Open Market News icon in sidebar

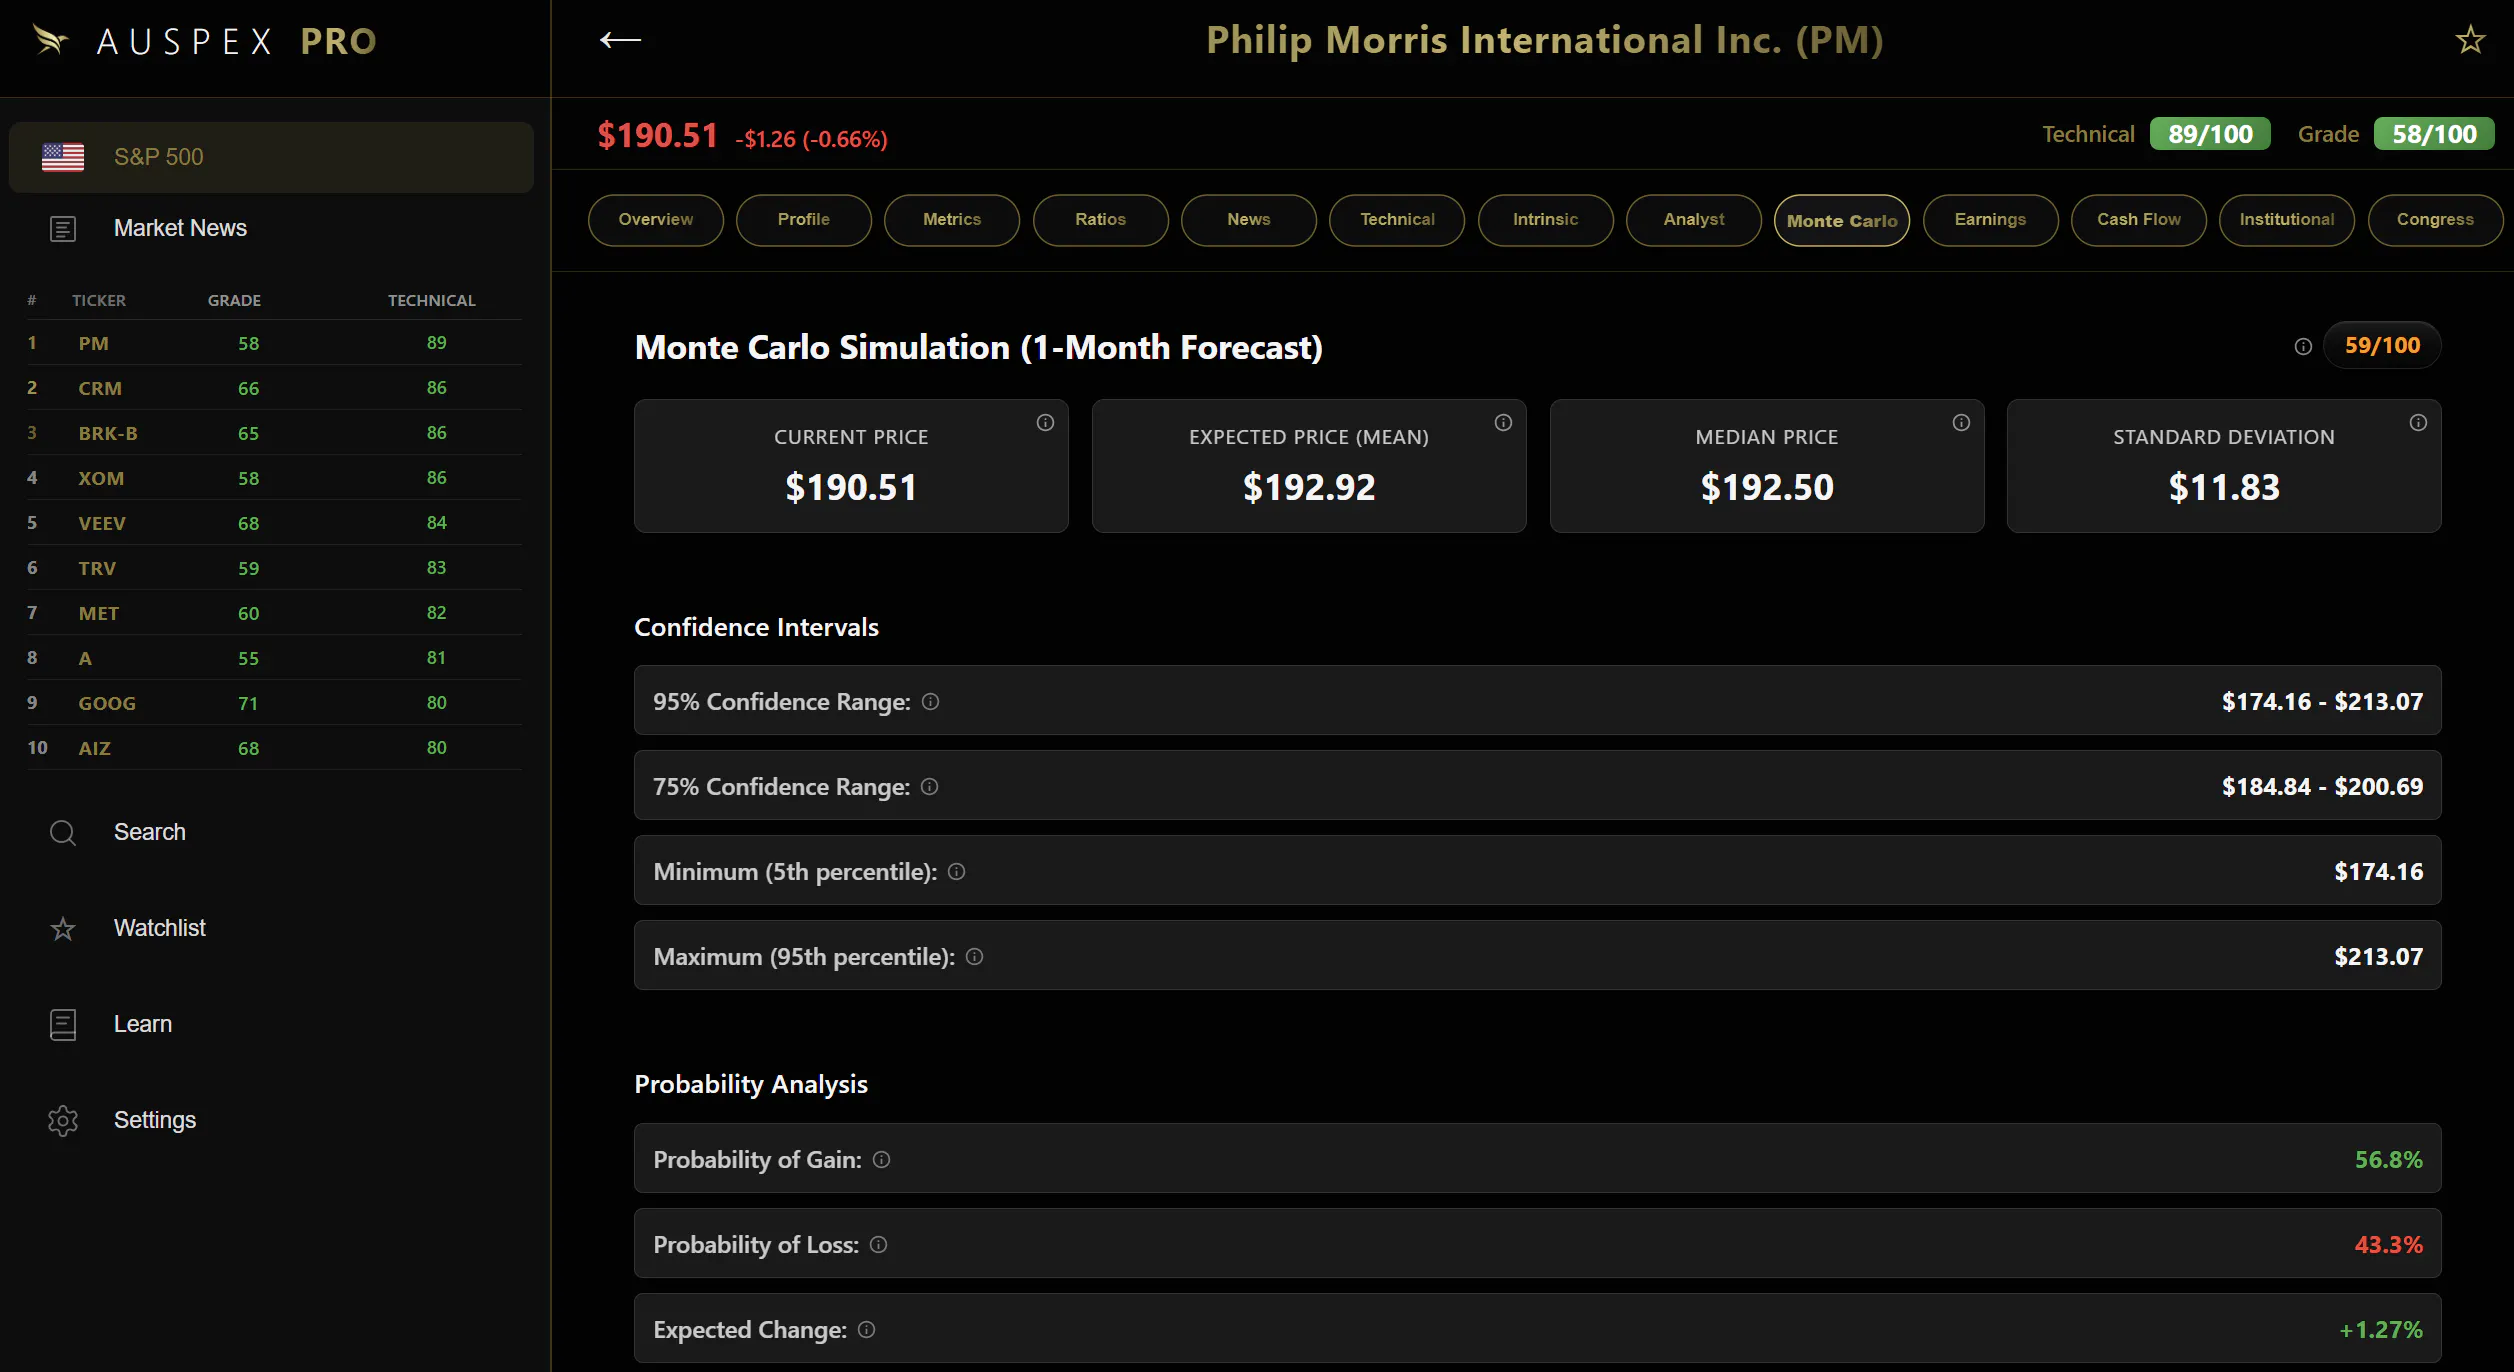63,229
